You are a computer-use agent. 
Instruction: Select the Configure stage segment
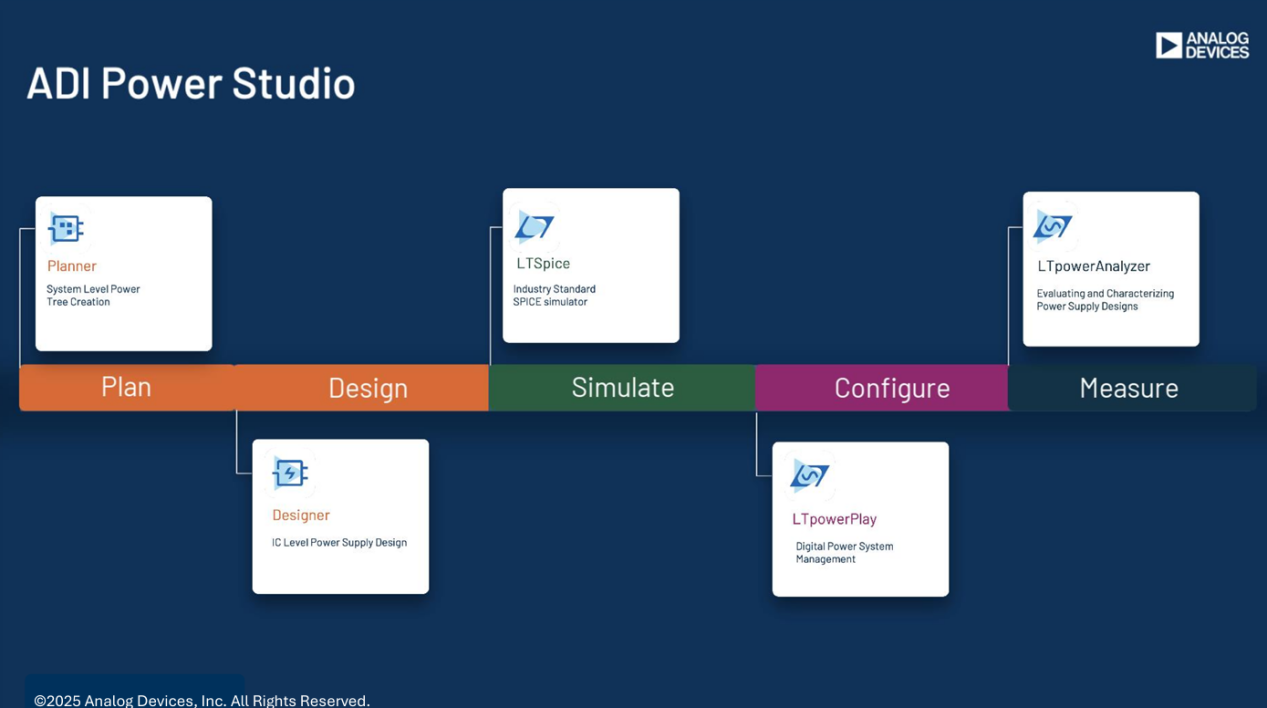point(882,387)
